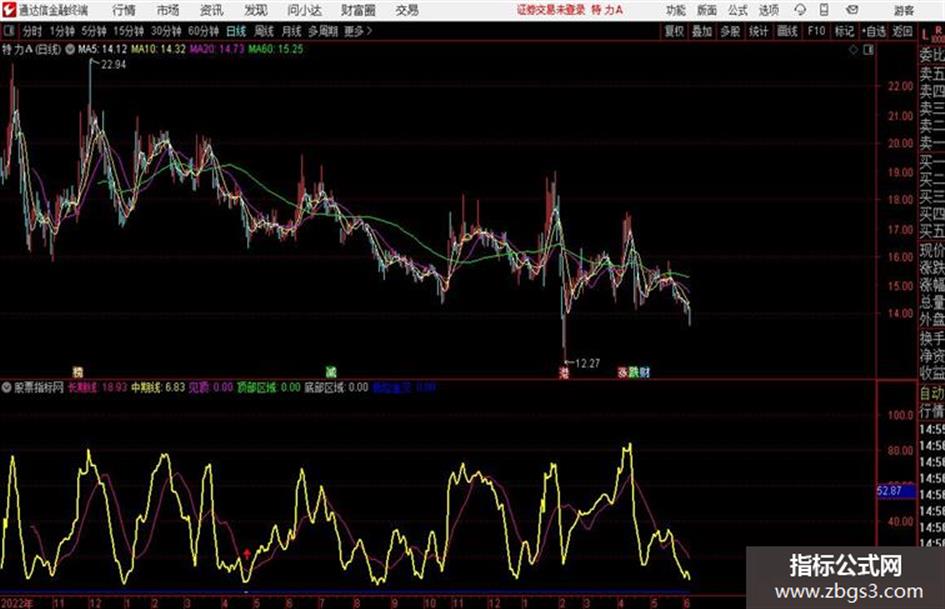The image size is (945, 609).
Task: Click the mobile phone icon
Action: pyautogui.click(x=824, y=10)
